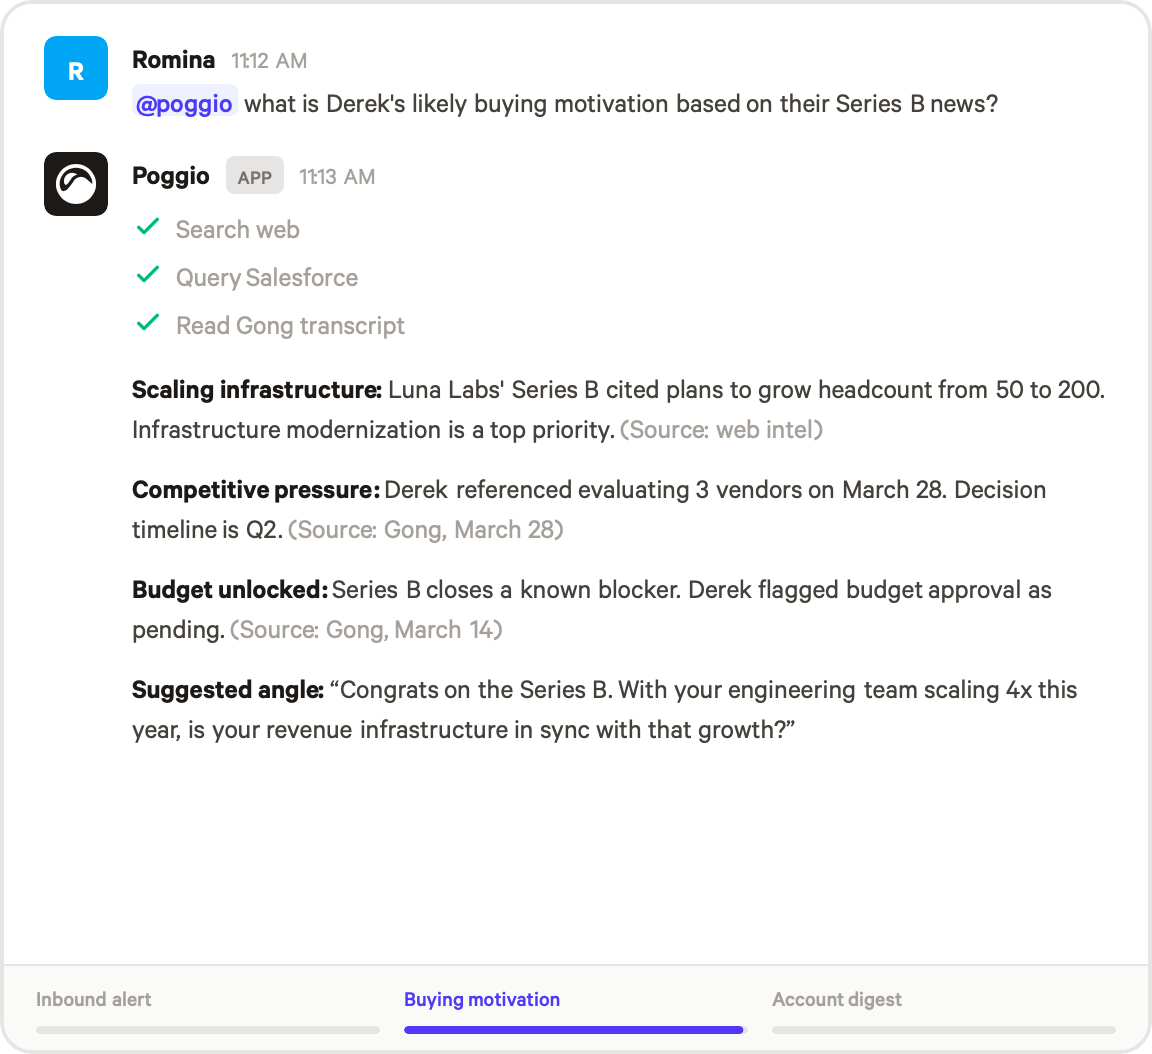Click the purple Buying motivation progress bar

(574, 1029)
